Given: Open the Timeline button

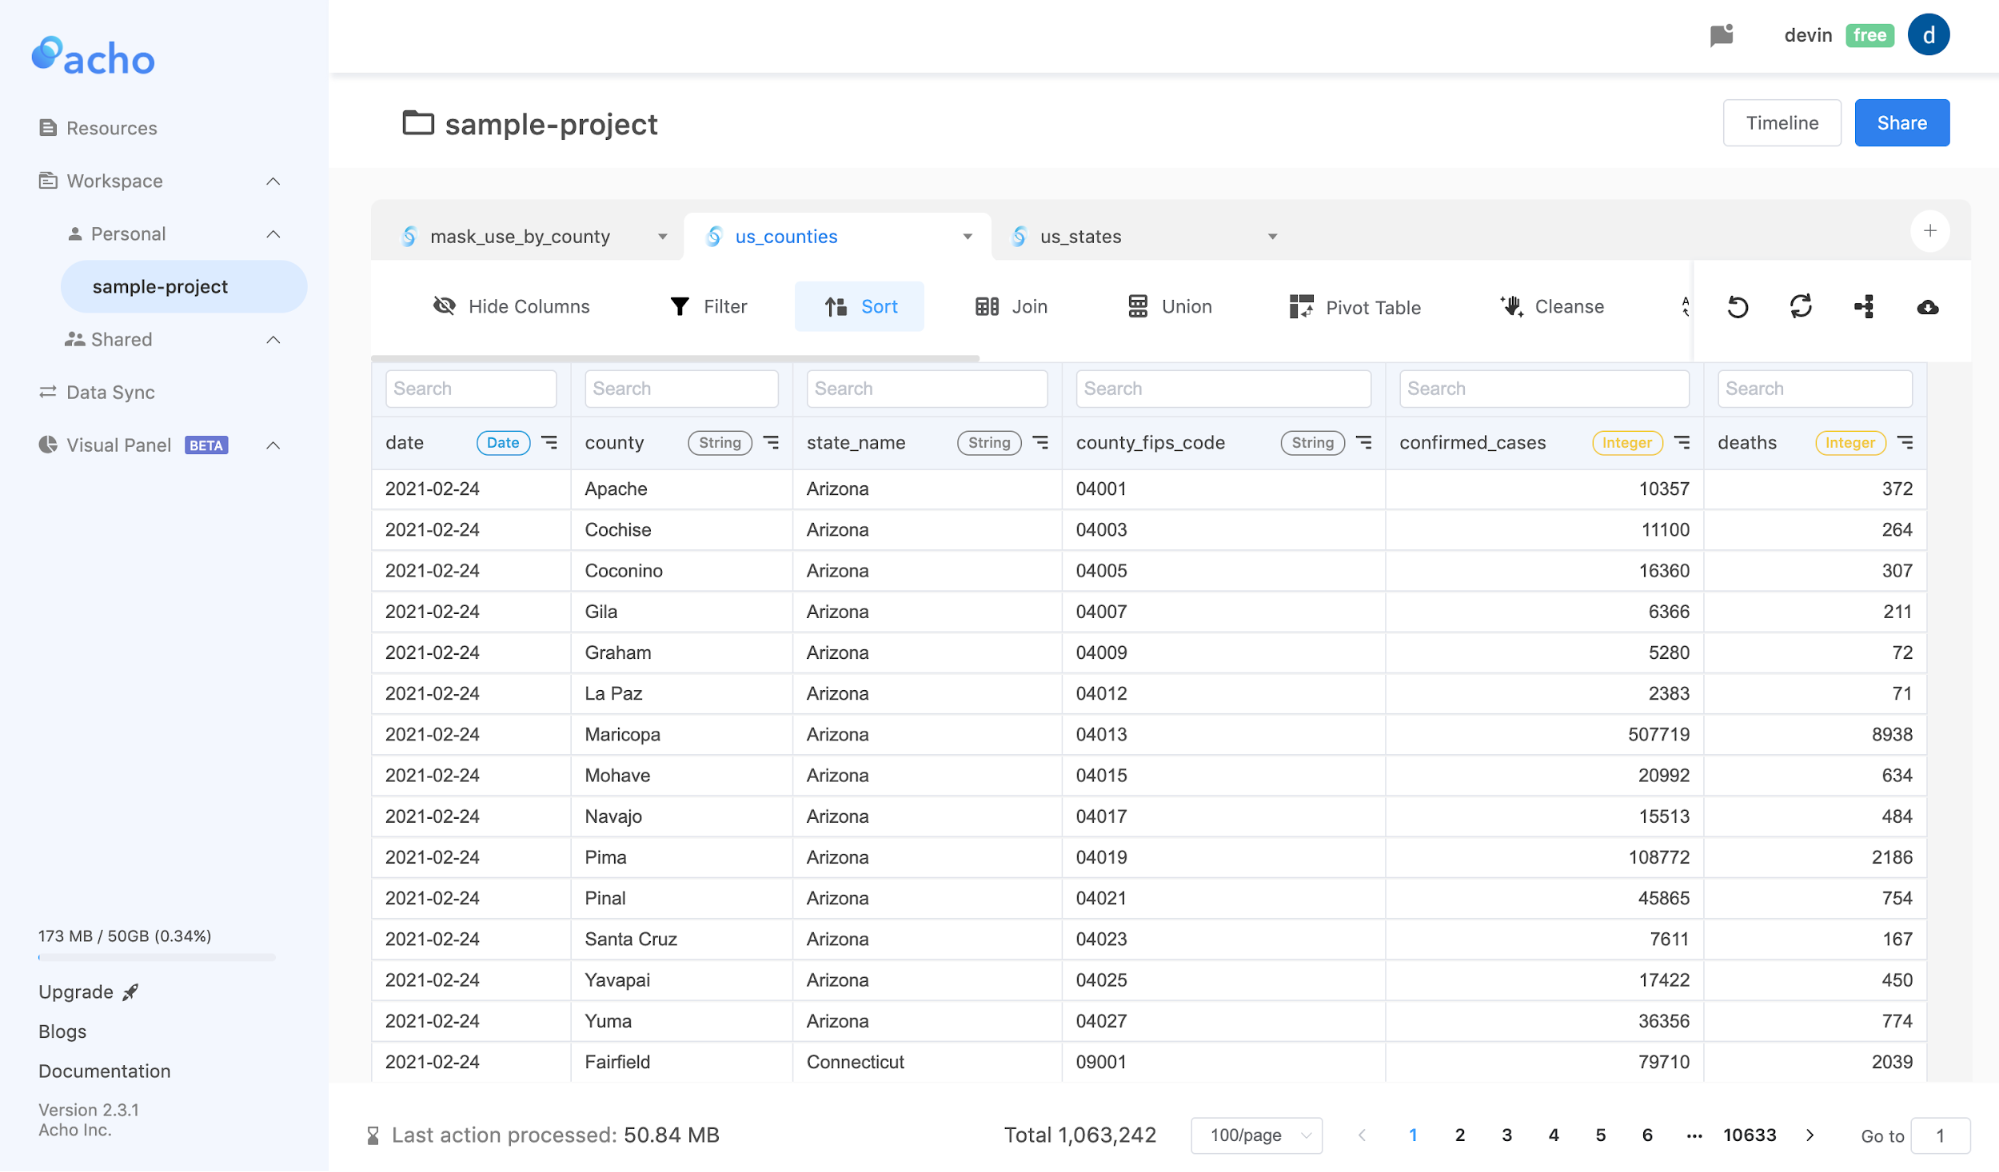Looking at the screenshot, I should [1781, 123].
